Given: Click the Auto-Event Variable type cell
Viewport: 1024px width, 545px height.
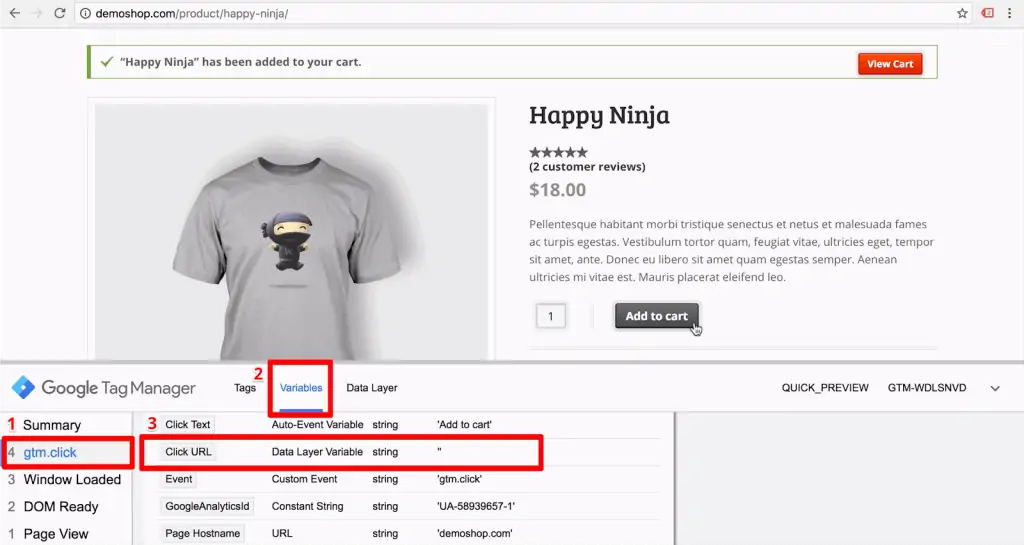Looking at the screenshot, I should tap(317, 424).
